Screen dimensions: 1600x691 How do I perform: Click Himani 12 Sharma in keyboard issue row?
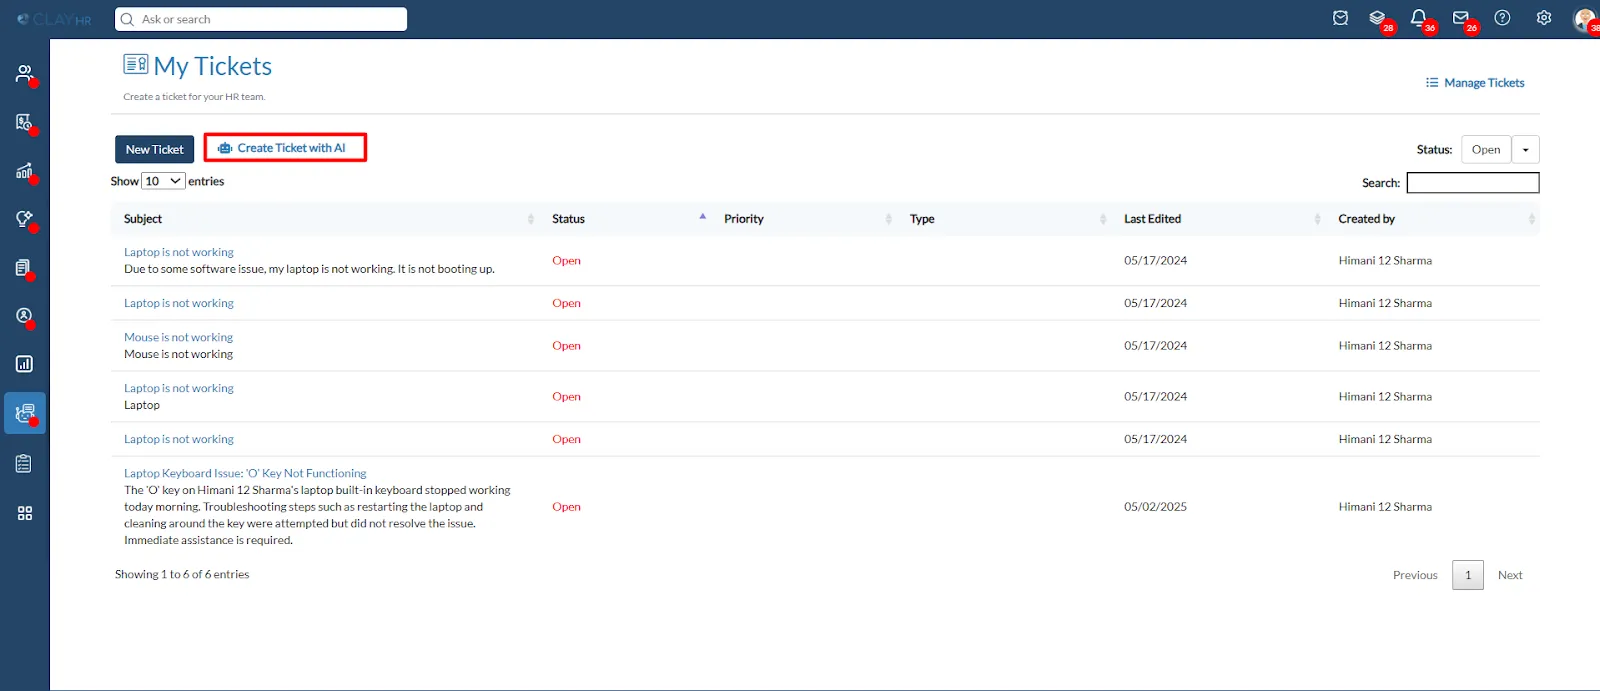tap(1385, 507)
